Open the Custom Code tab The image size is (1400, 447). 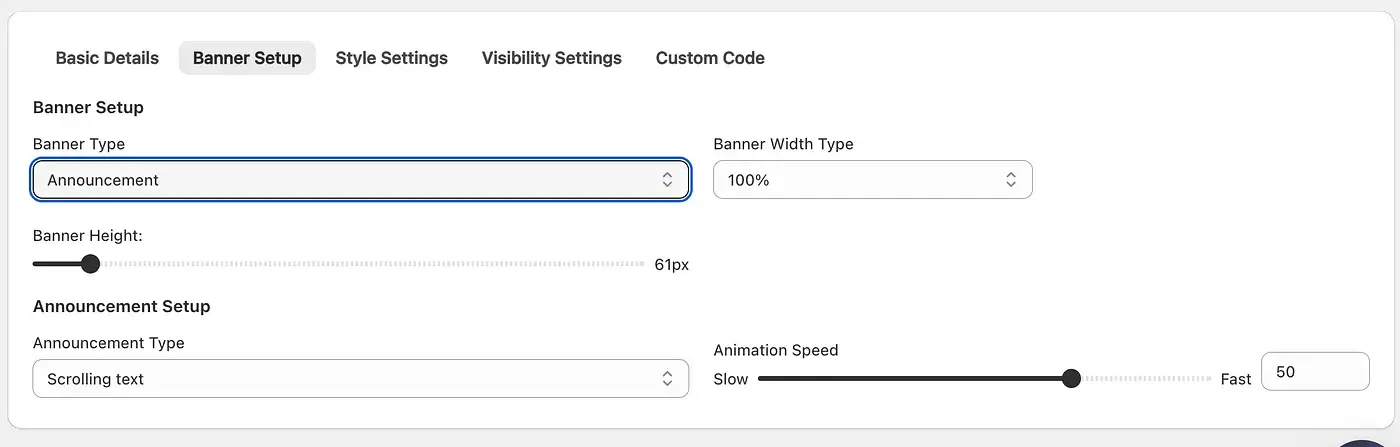point(710,58)
